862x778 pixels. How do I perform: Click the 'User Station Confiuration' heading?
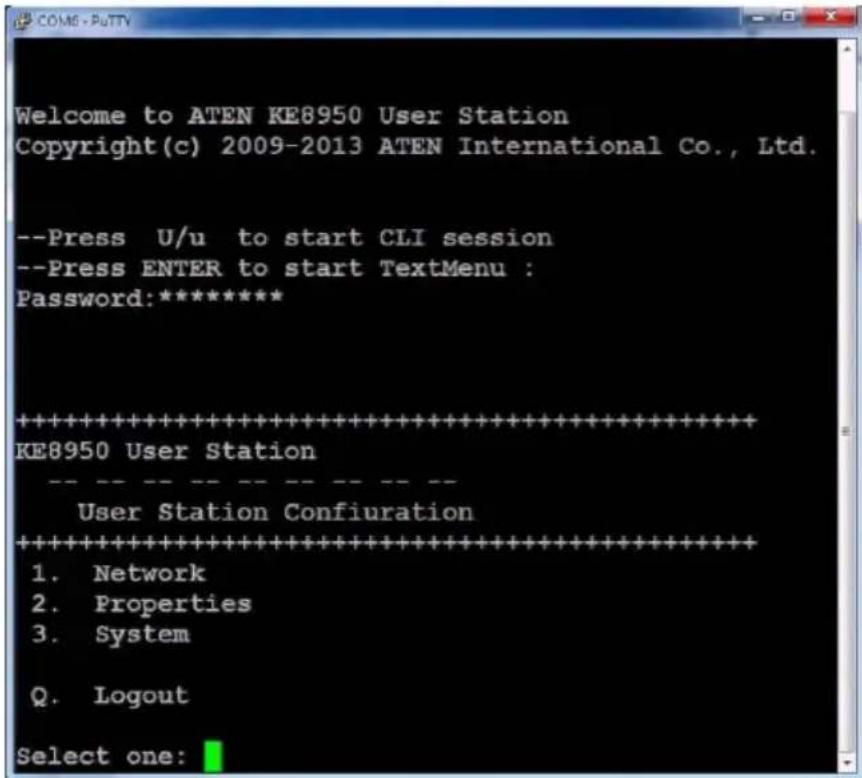[x=275, y=512]
